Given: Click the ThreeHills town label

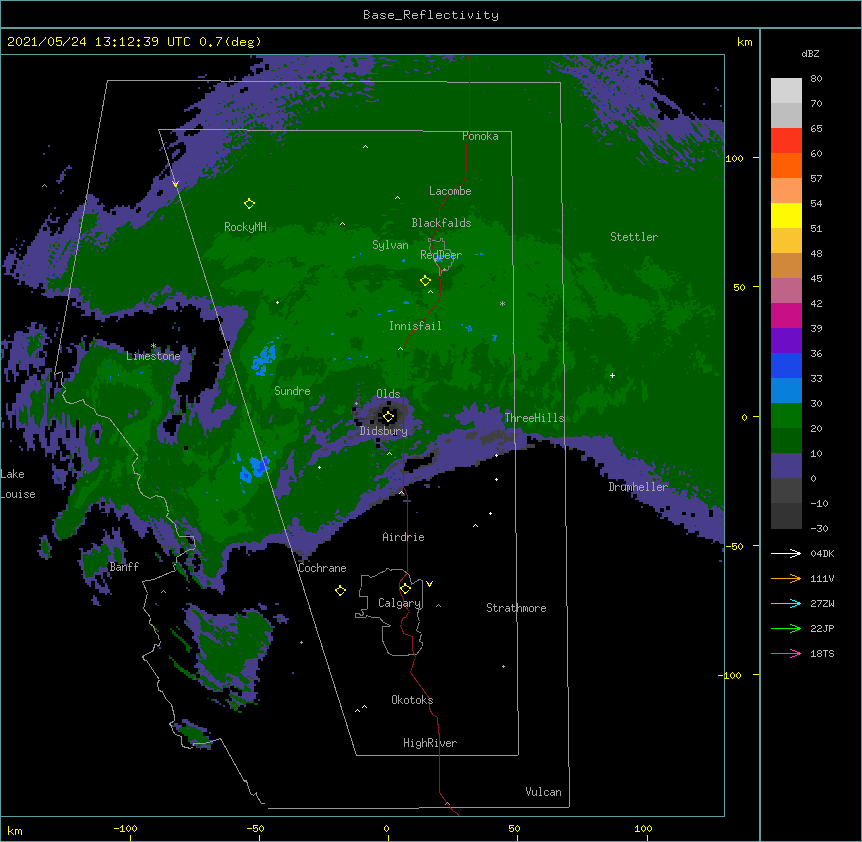Looking at the screenshot, I should click(534, 418).
